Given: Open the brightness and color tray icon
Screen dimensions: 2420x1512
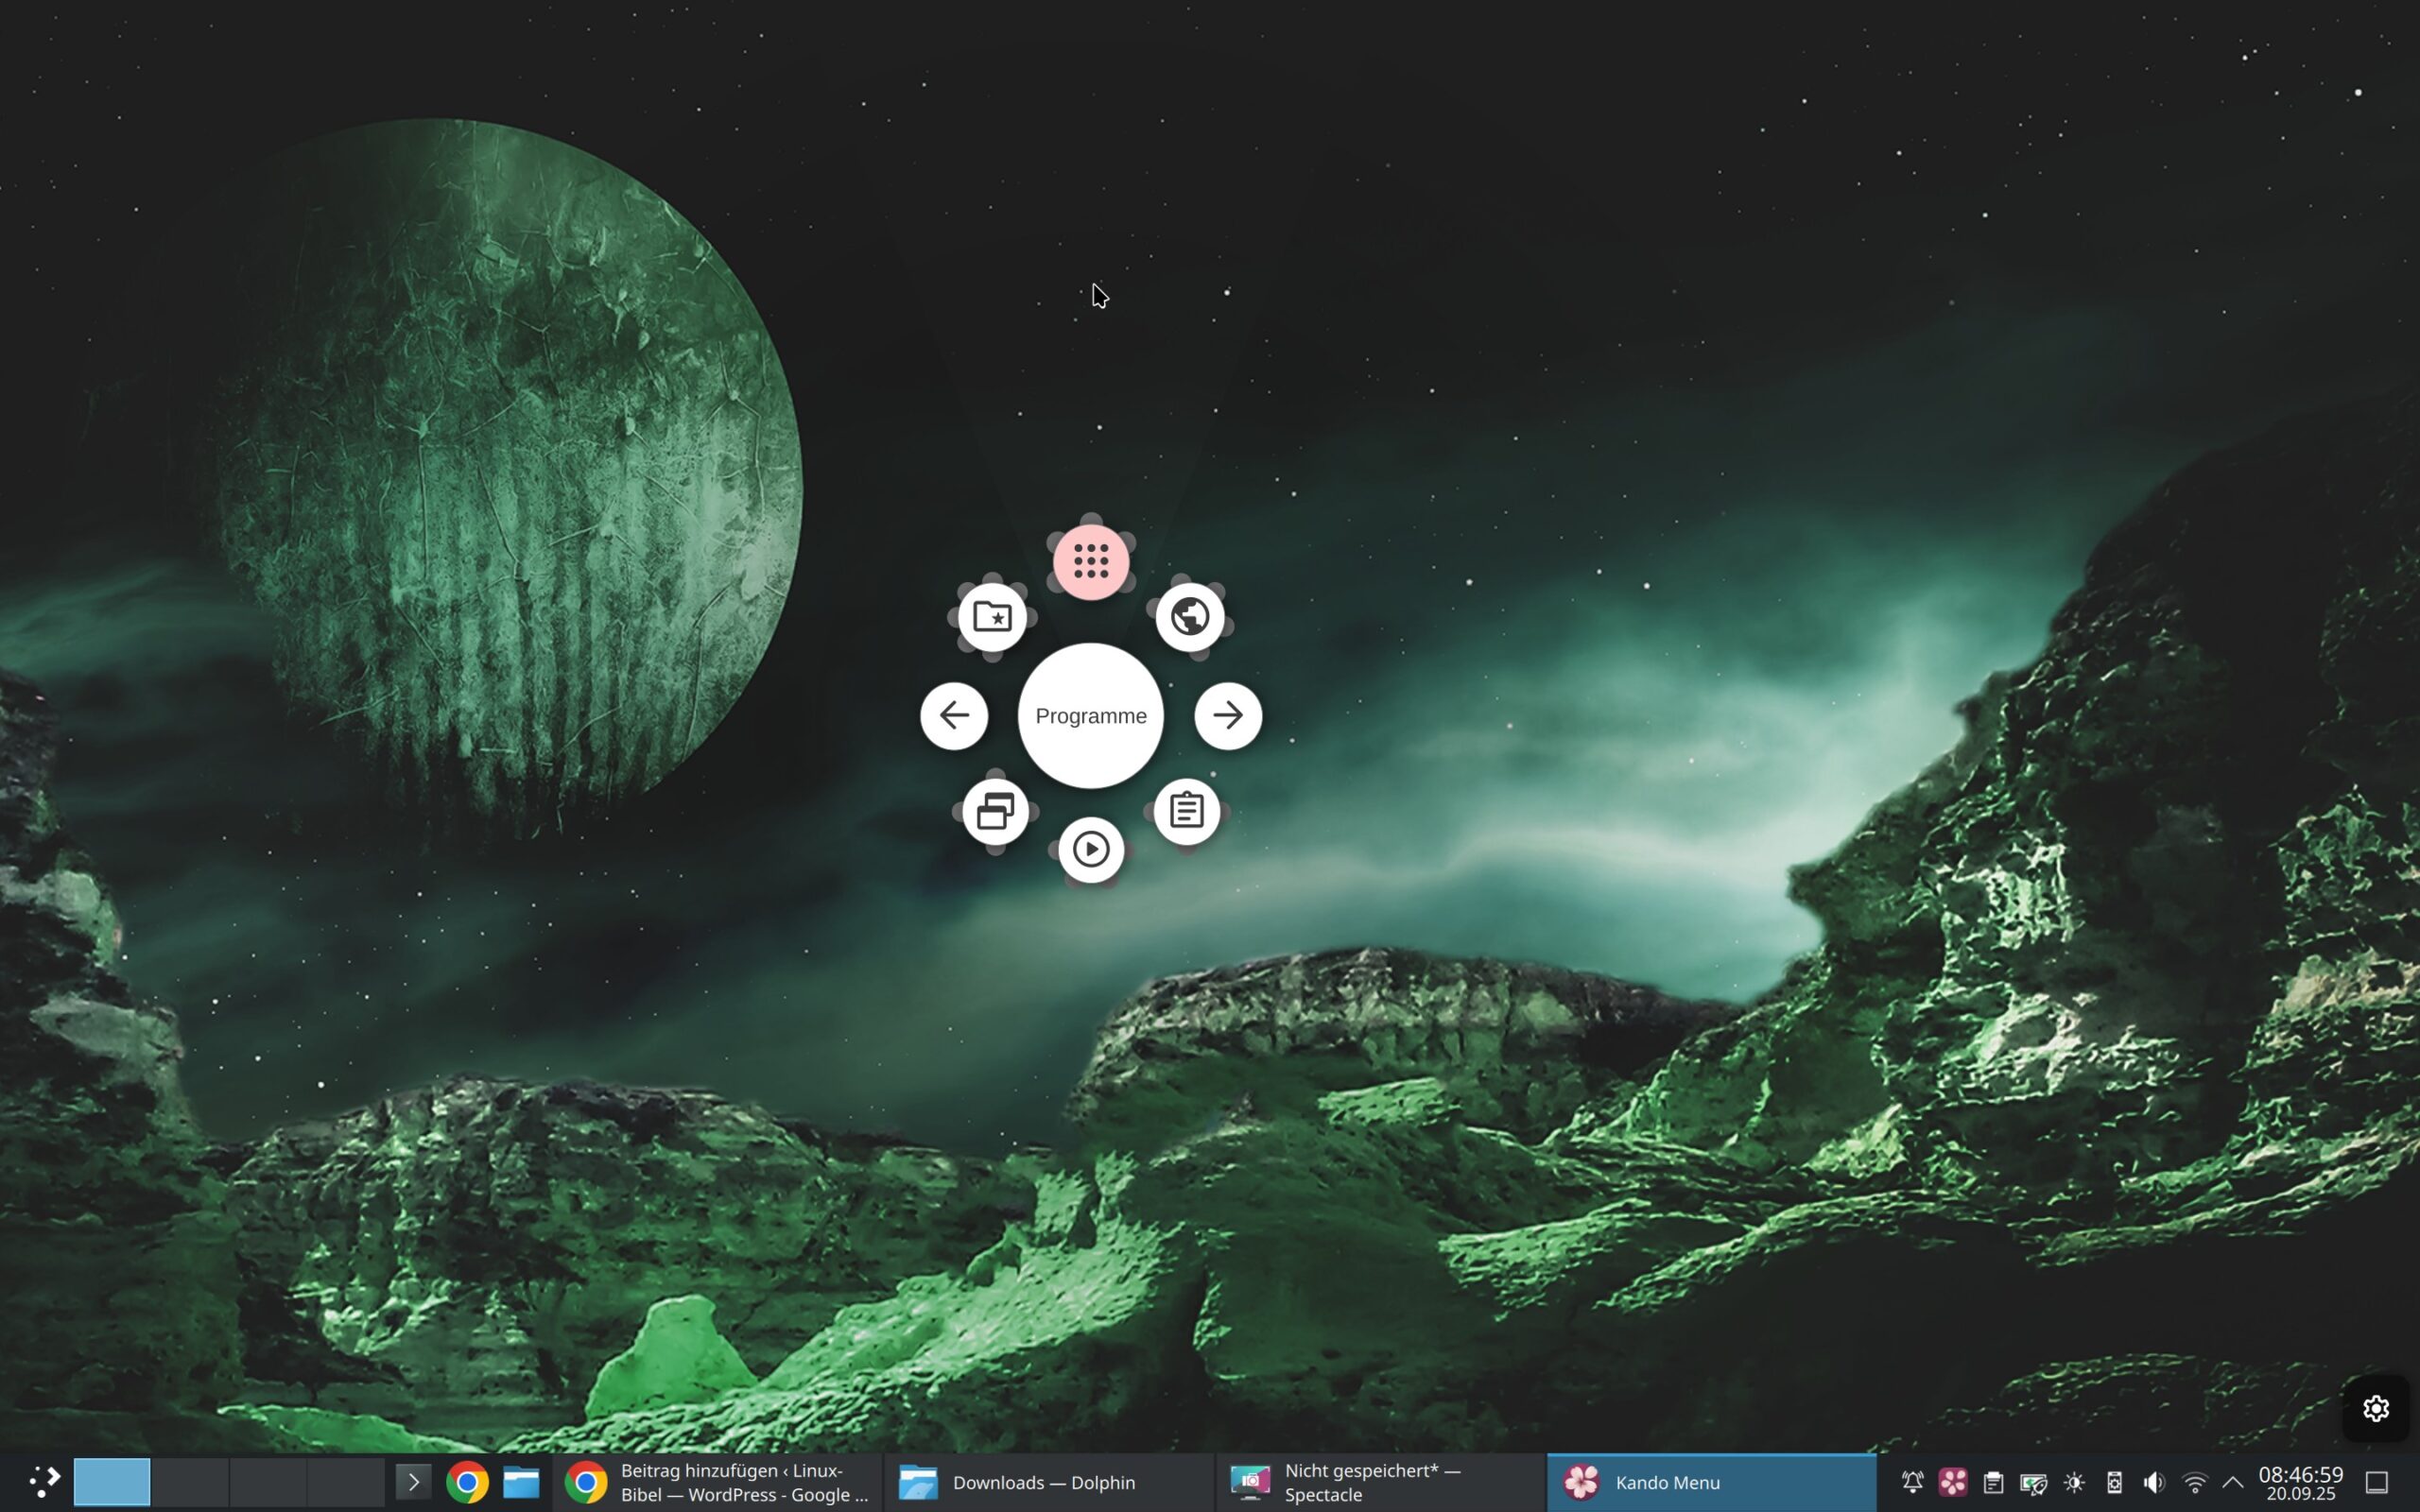Looking at the screenshot, I should (2074, 1482).
